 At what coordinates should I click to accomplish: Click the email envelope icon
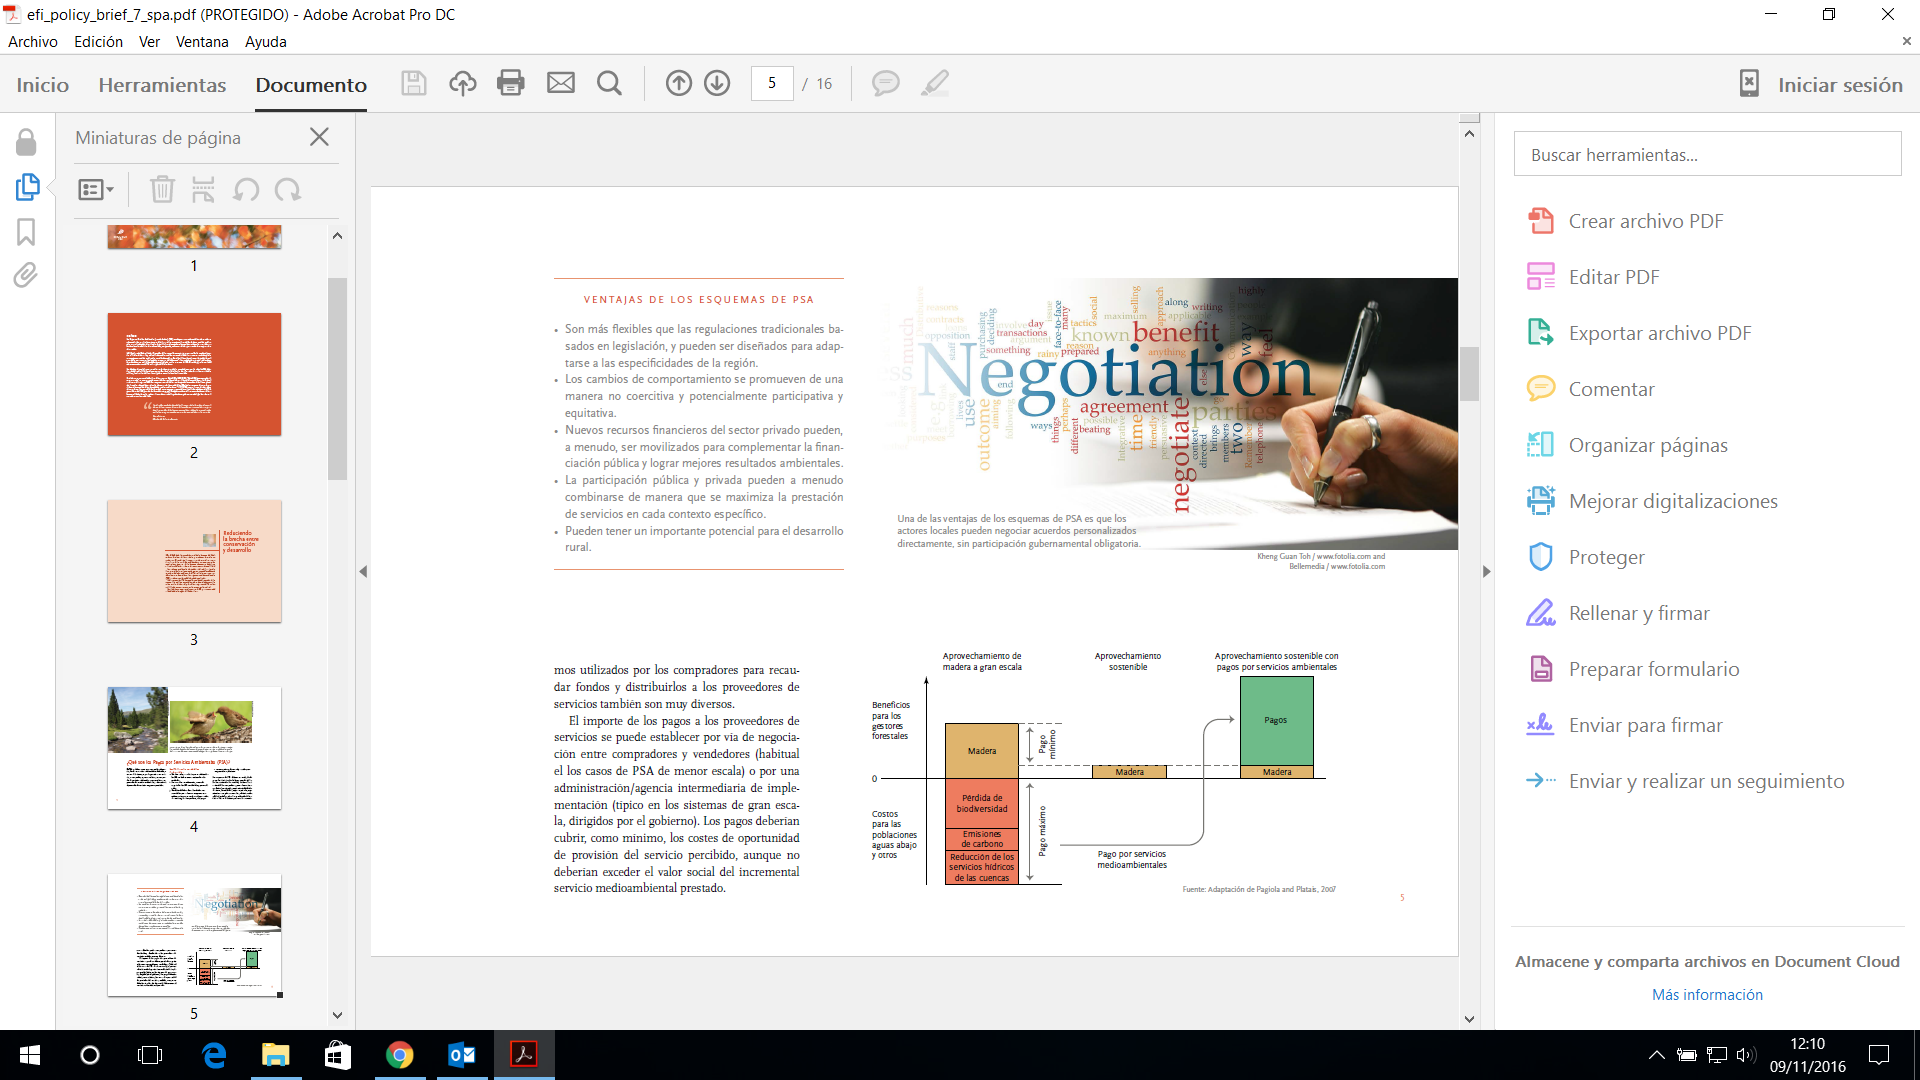coord(560,84)
